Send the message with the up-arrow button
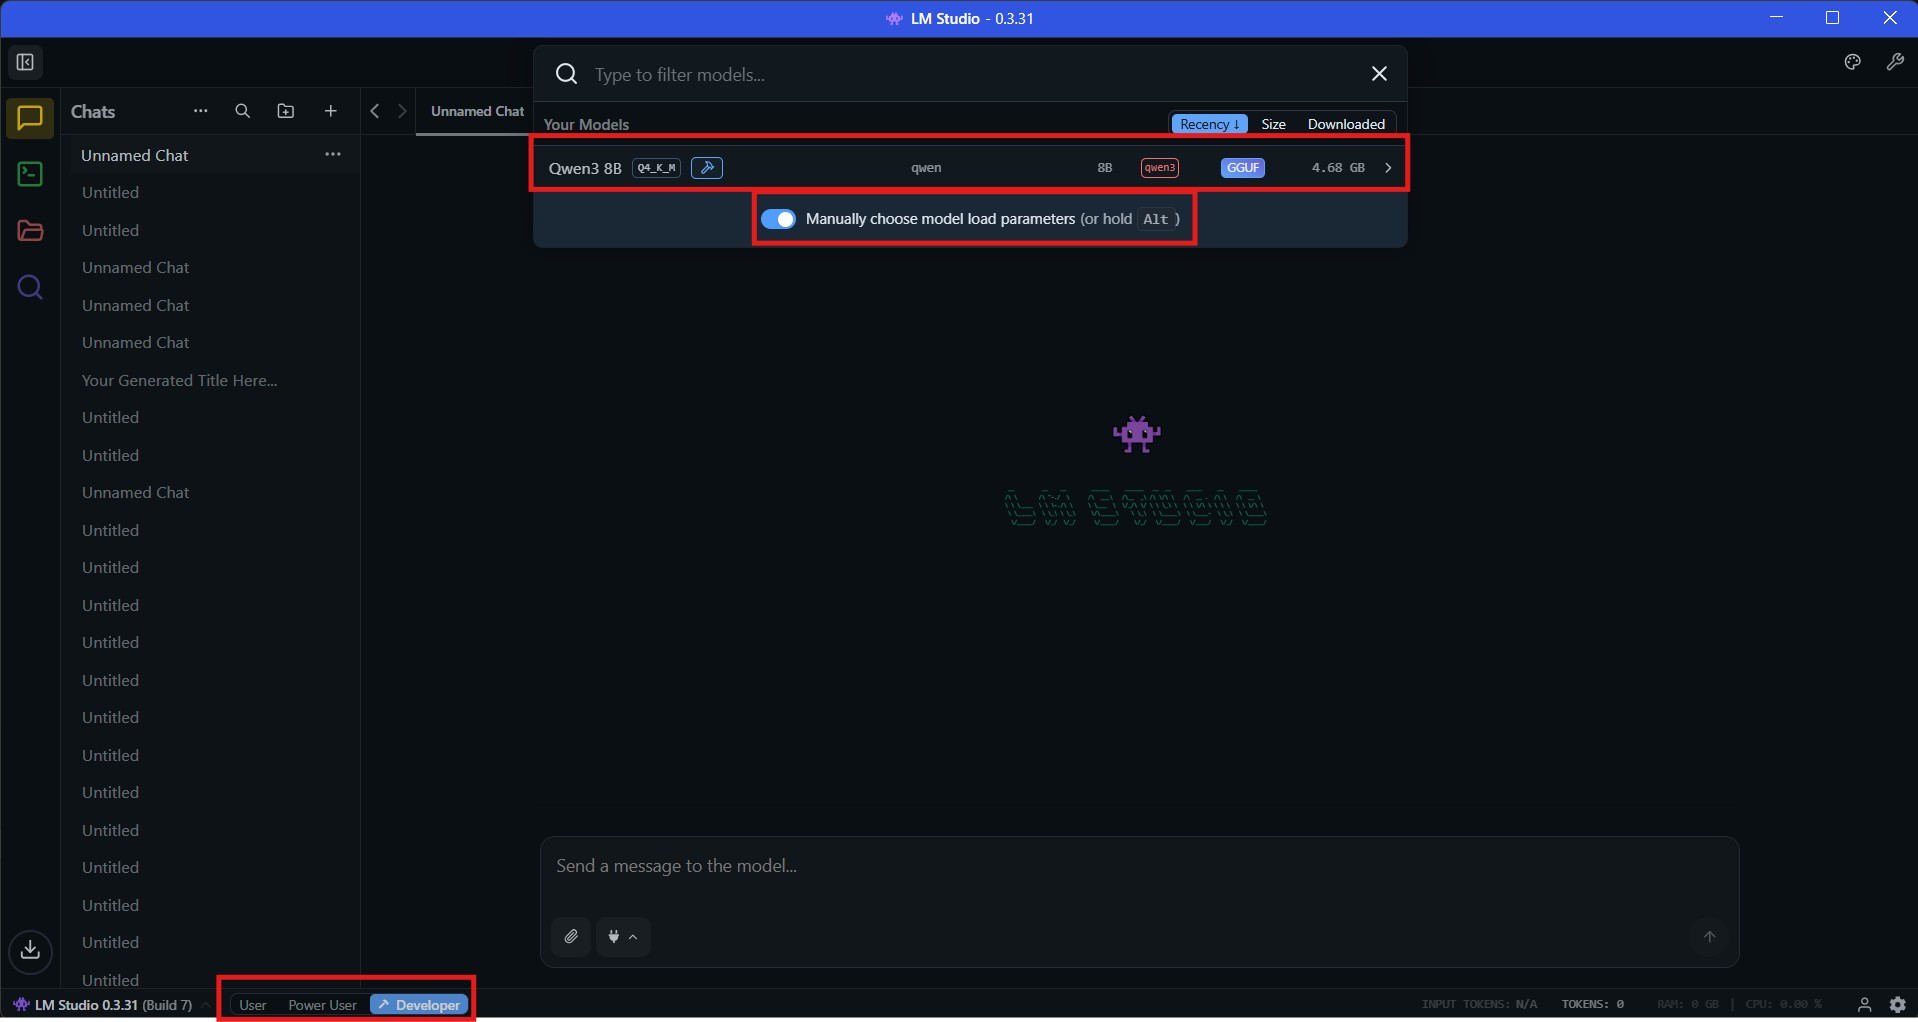Screen dimensions: 1918x1022 tap(1709, 937)
